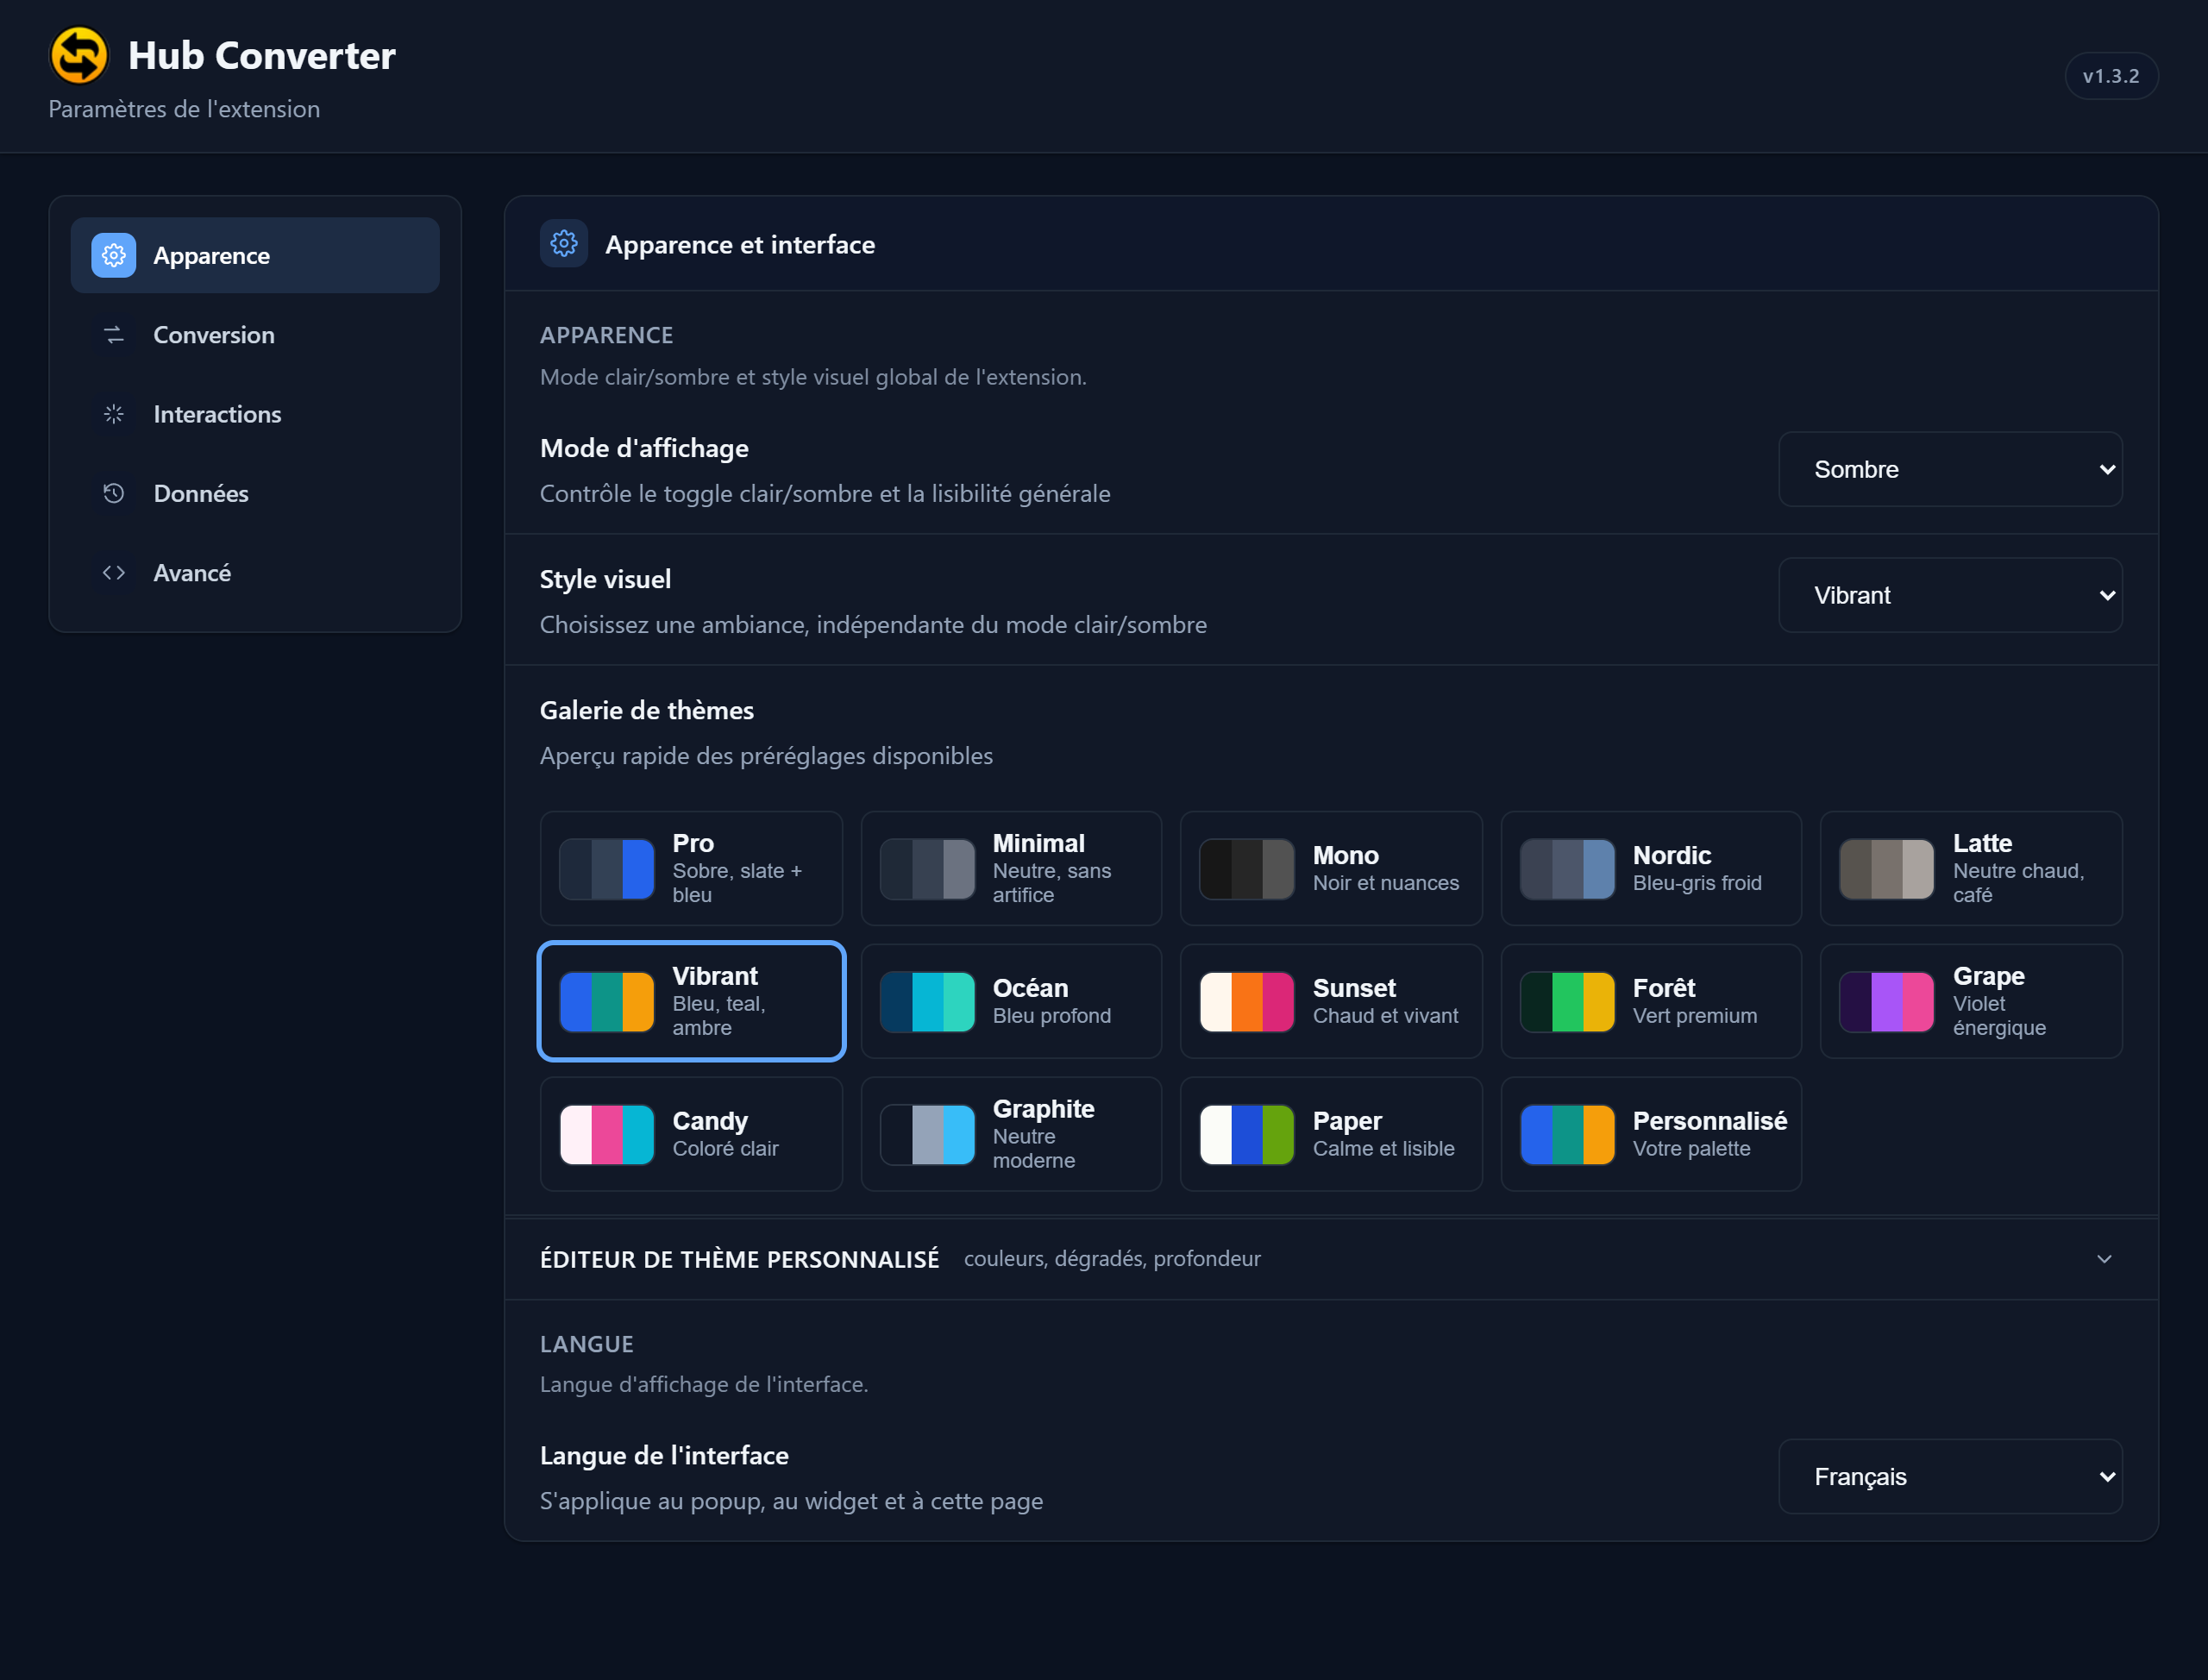Click the swap-arrows icon beside Conversion

114,335
